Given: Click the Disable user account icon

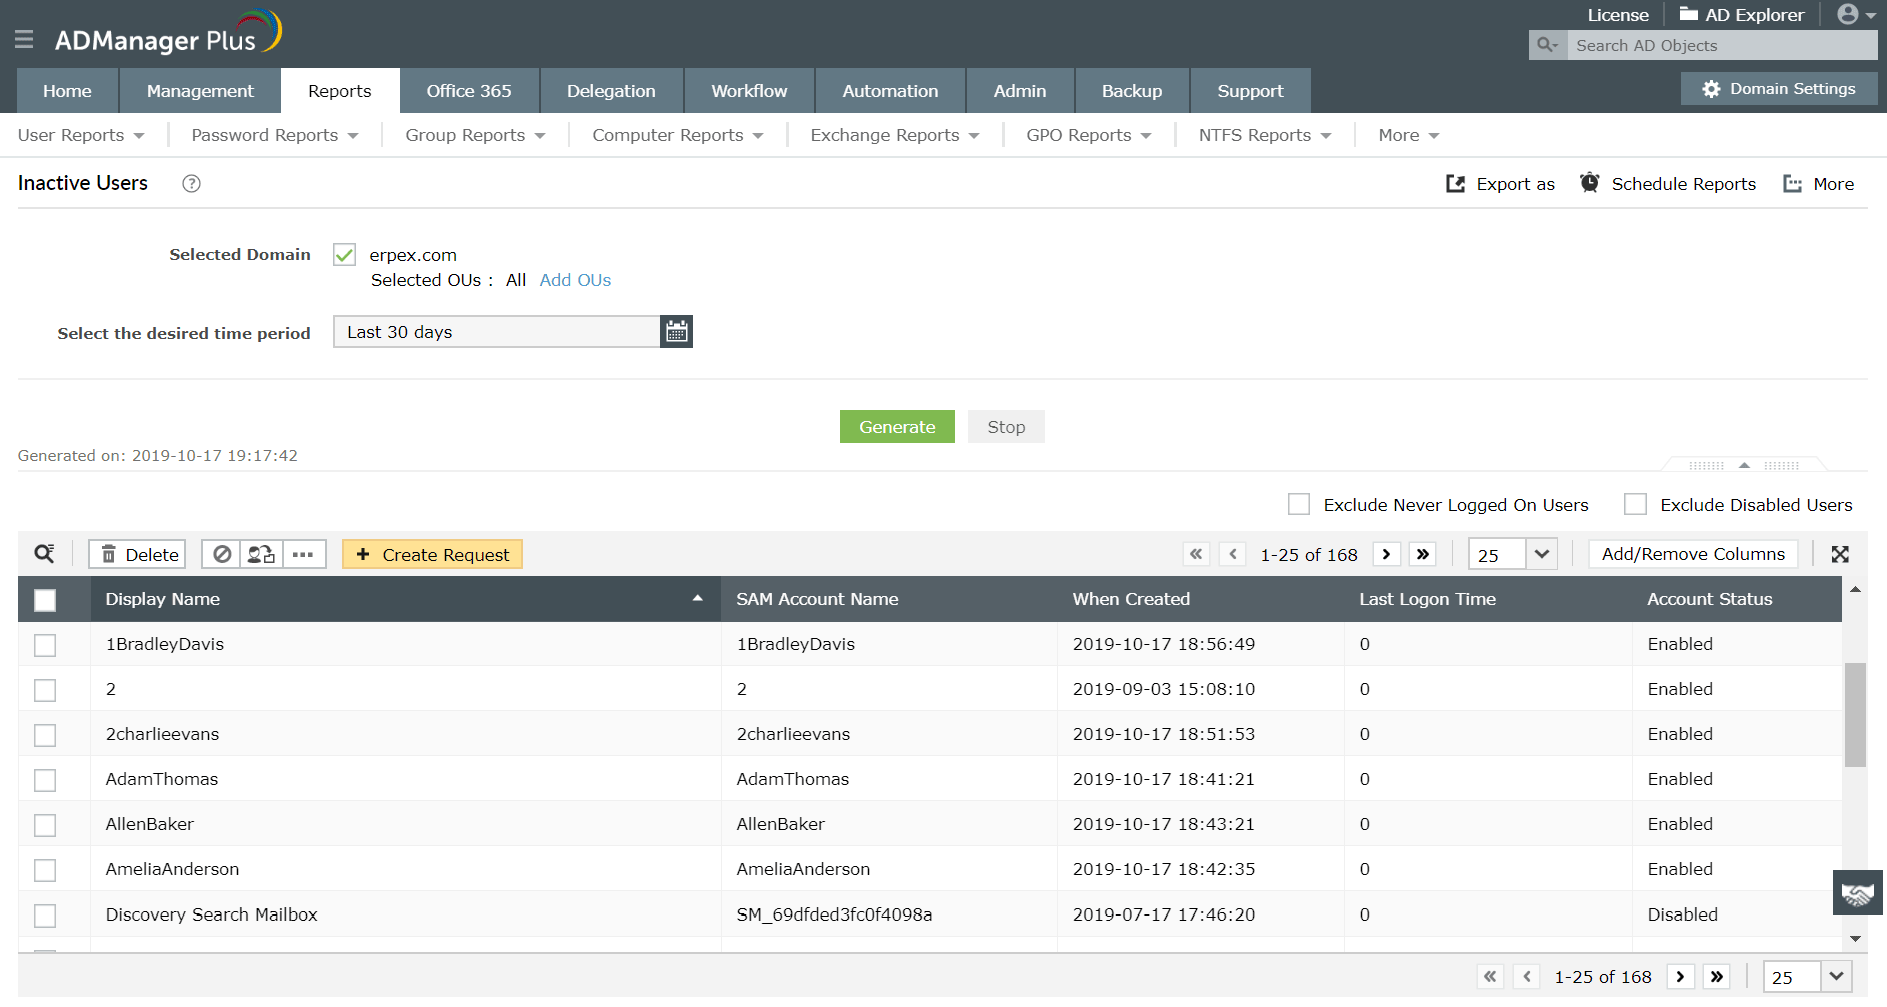Looking at the screenshot, I should coord(222,553).
